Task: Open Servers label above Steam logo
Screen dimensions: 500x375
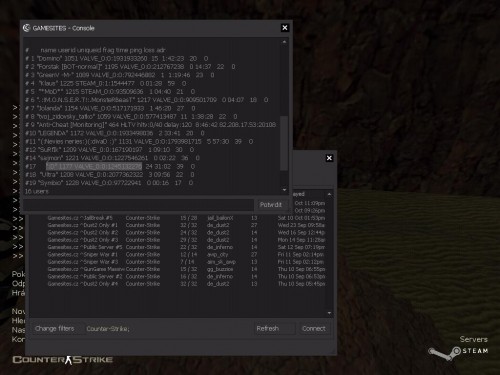Action: click(x=473, y=339)
